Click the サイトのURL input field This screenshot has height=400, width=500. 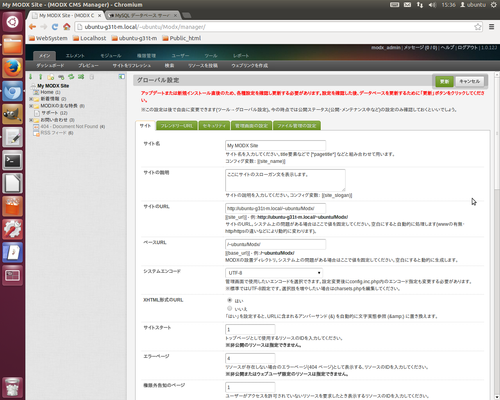[x=275, y=208]
